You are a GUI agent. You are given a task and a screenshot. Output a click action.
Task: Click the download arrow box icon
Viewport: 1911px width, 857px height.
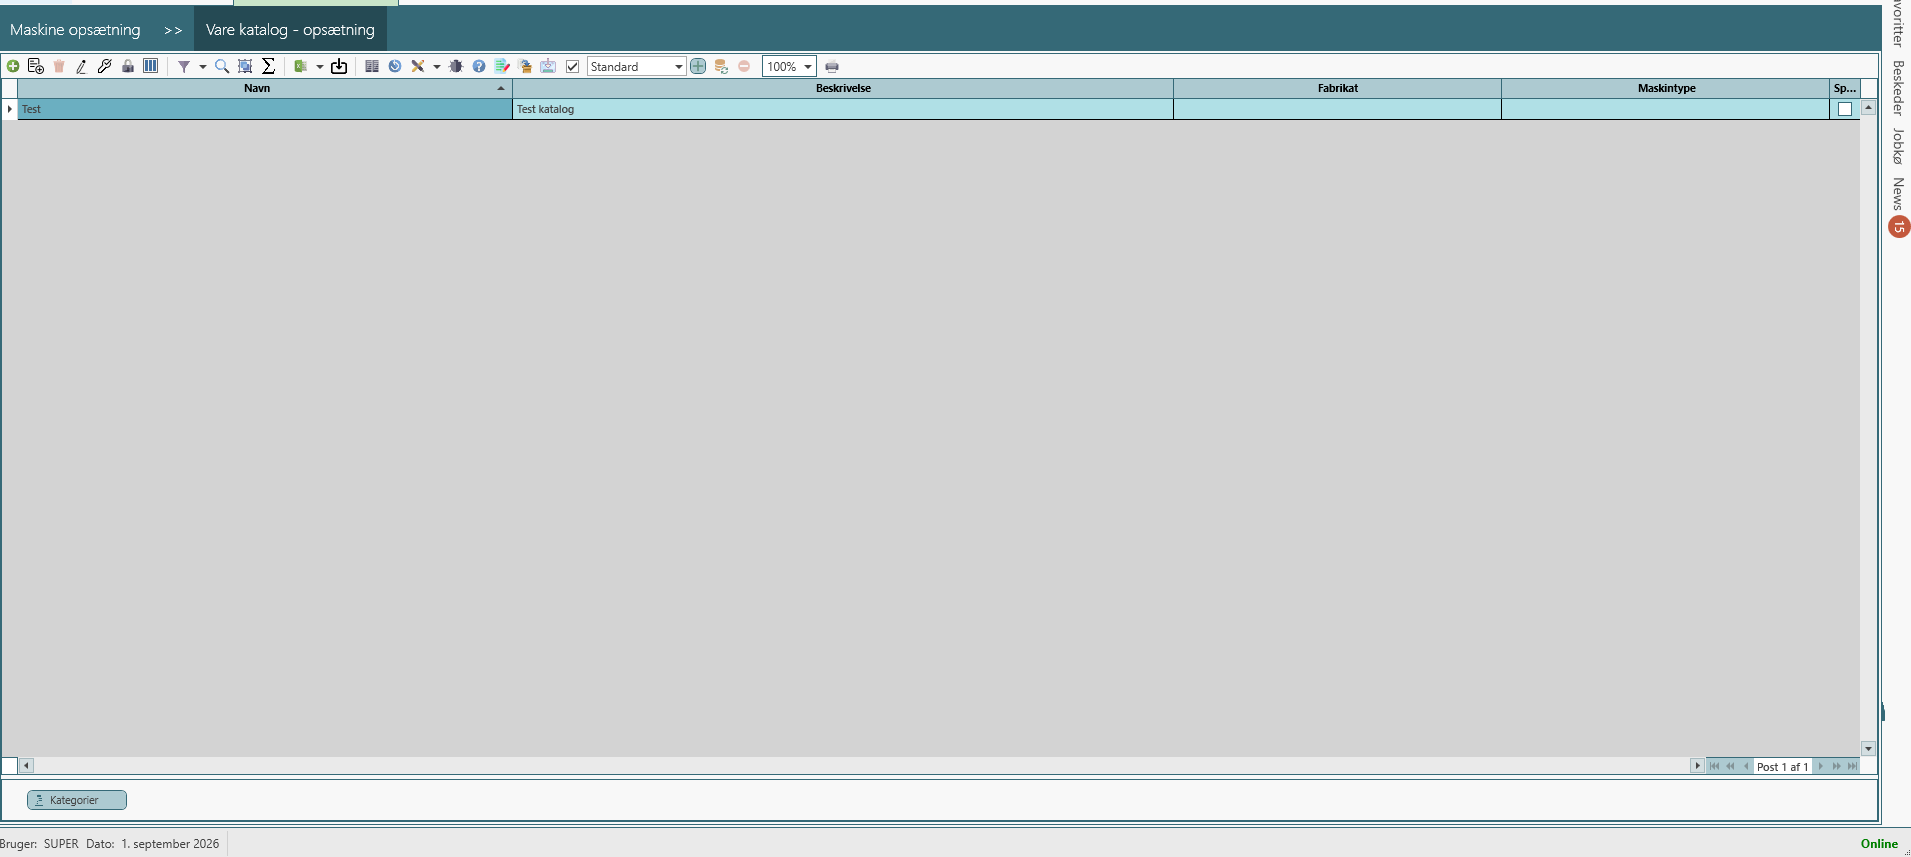point(339,66)
